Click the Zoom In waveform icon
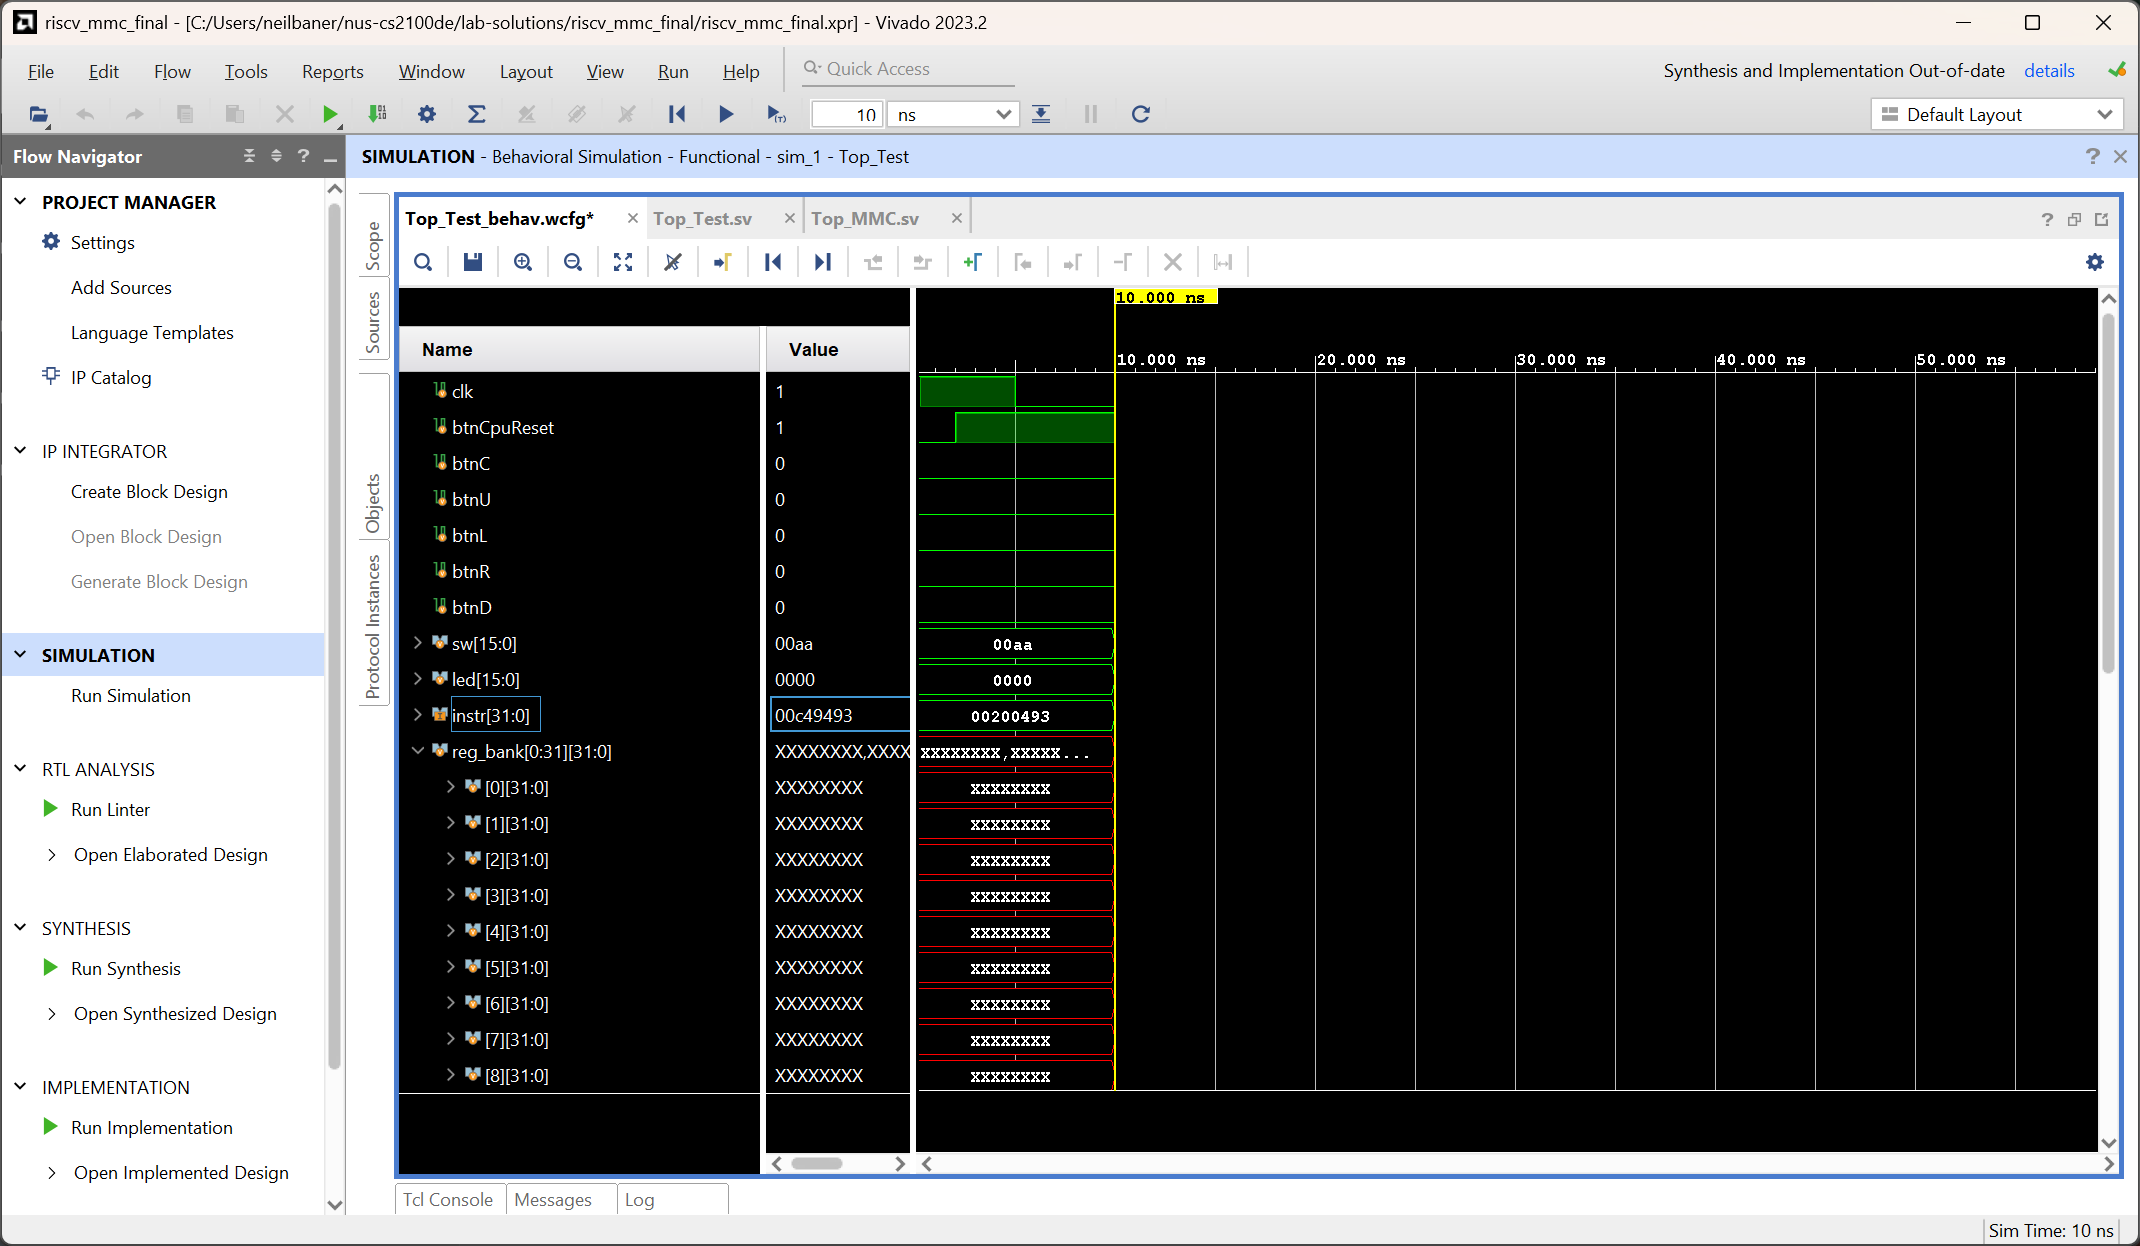This screenshot has height=1246, width=2140. tap(523, 262)
